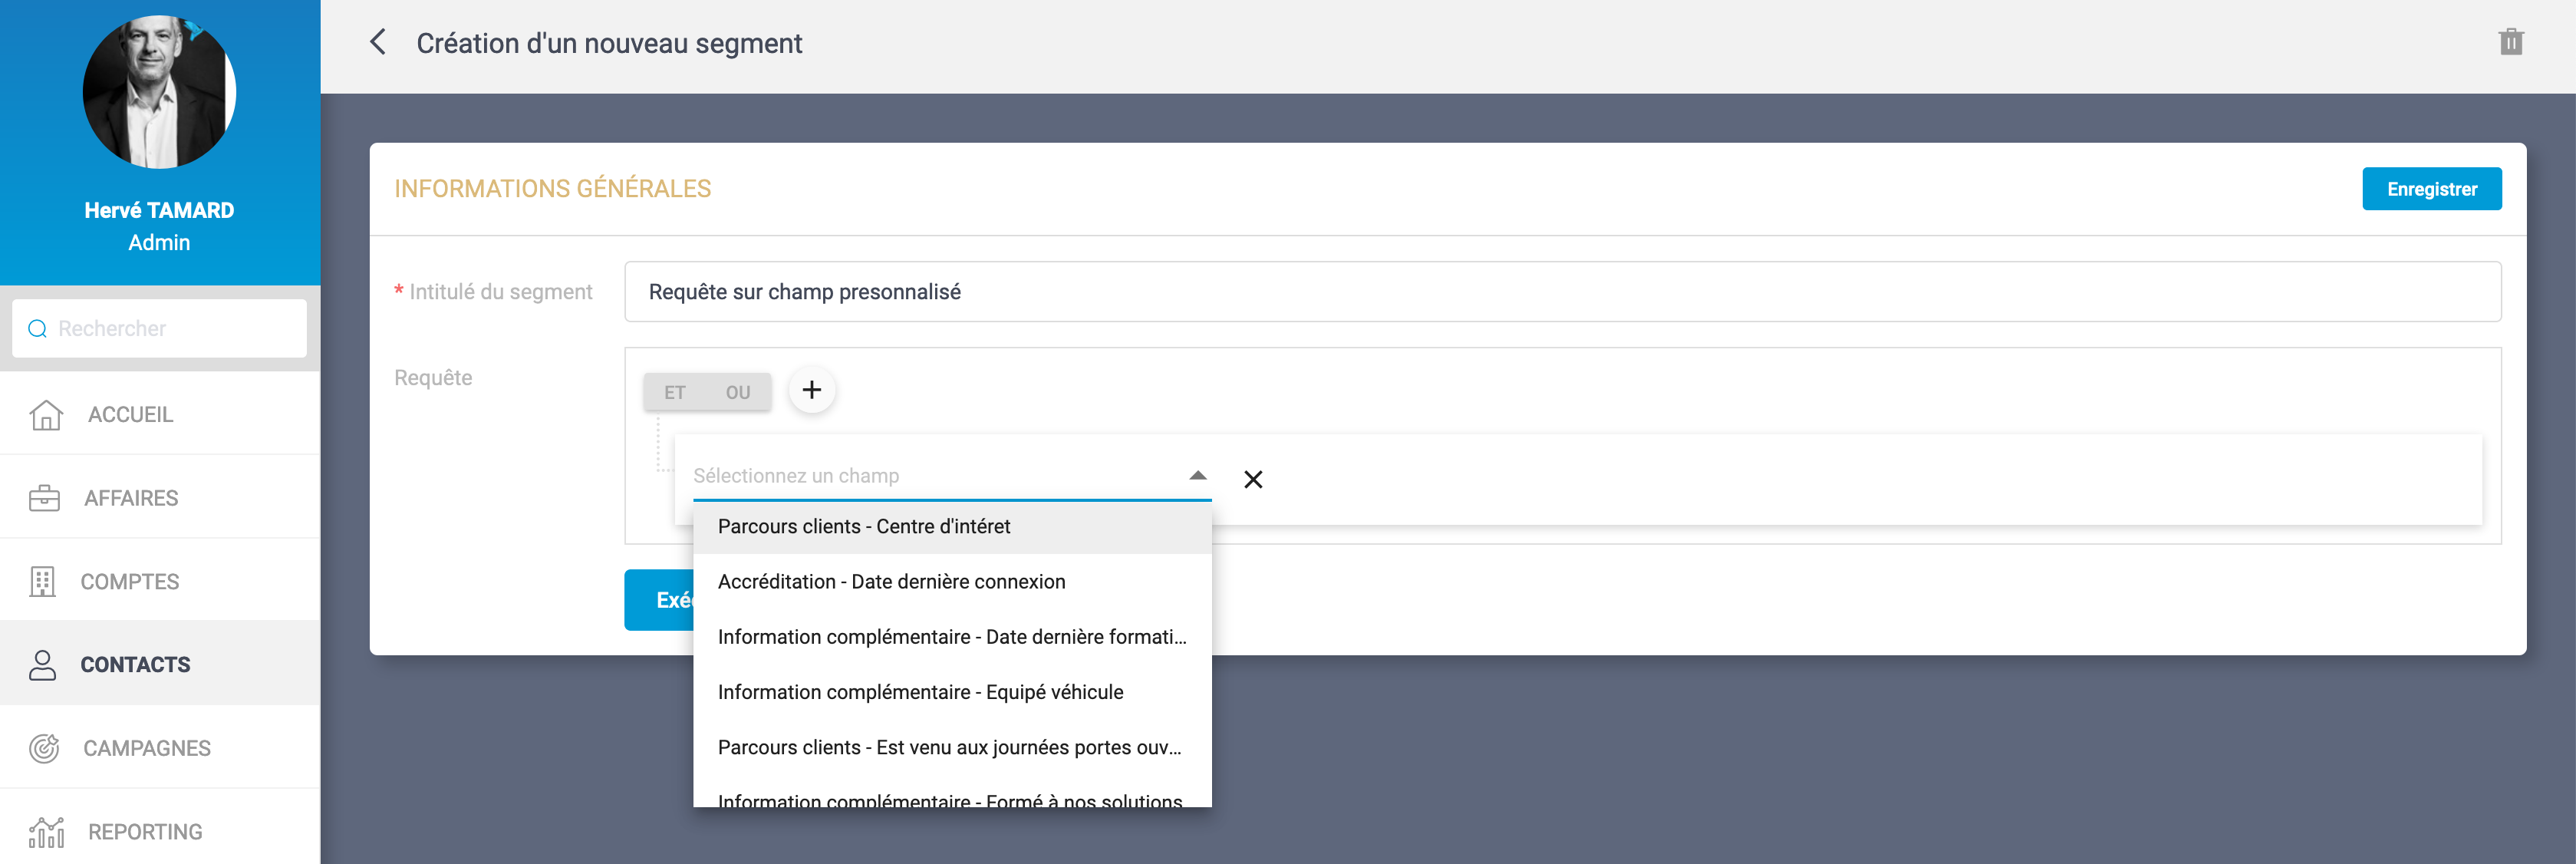Click the back arrow next to the page title
This screenshot has height=864, width=2576.
(378, 42)
